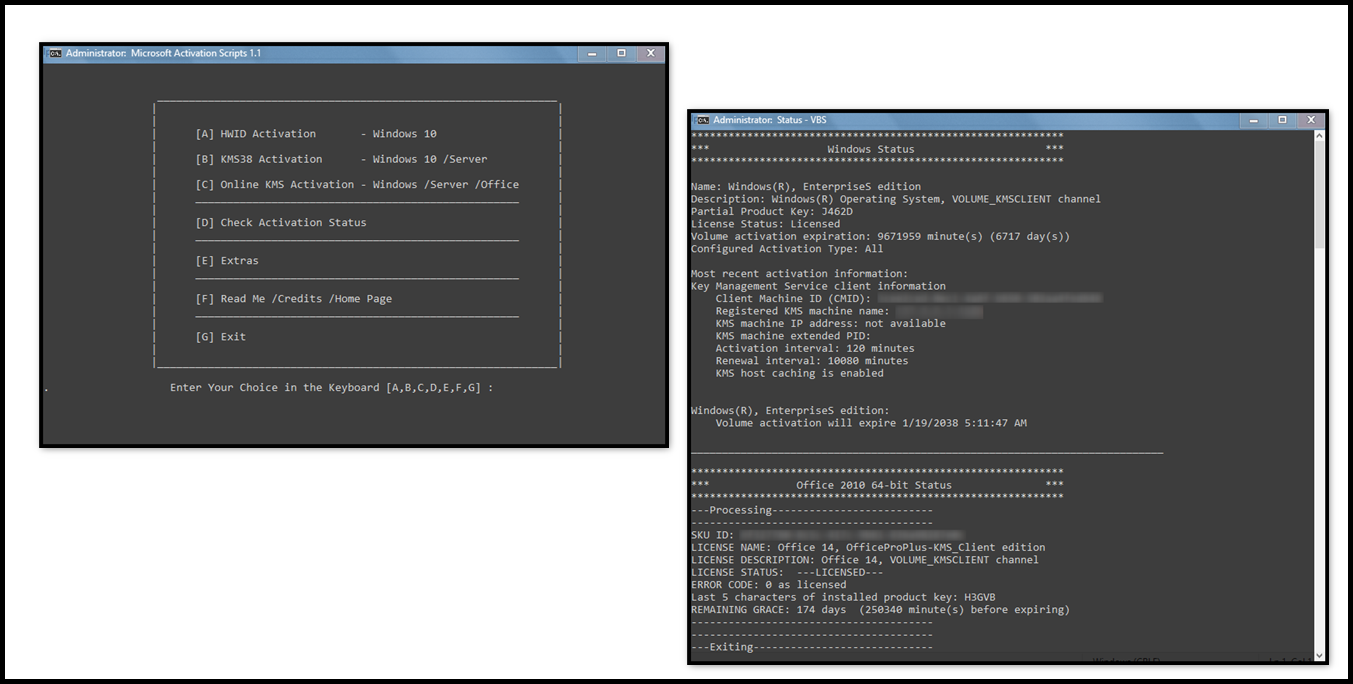
Task: Click the "LICENSE NAME: Office 14" line
Action: coord(868,547)
